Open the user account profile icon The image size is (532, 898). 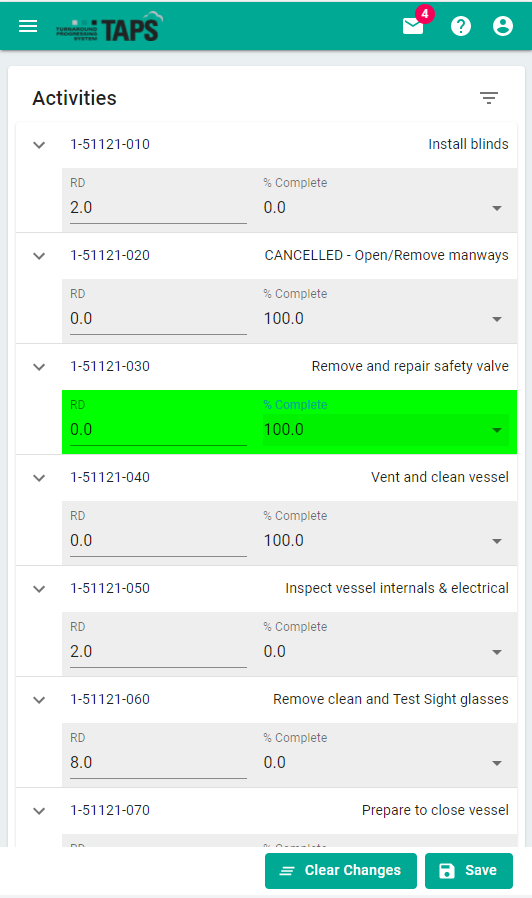point(502,26)
